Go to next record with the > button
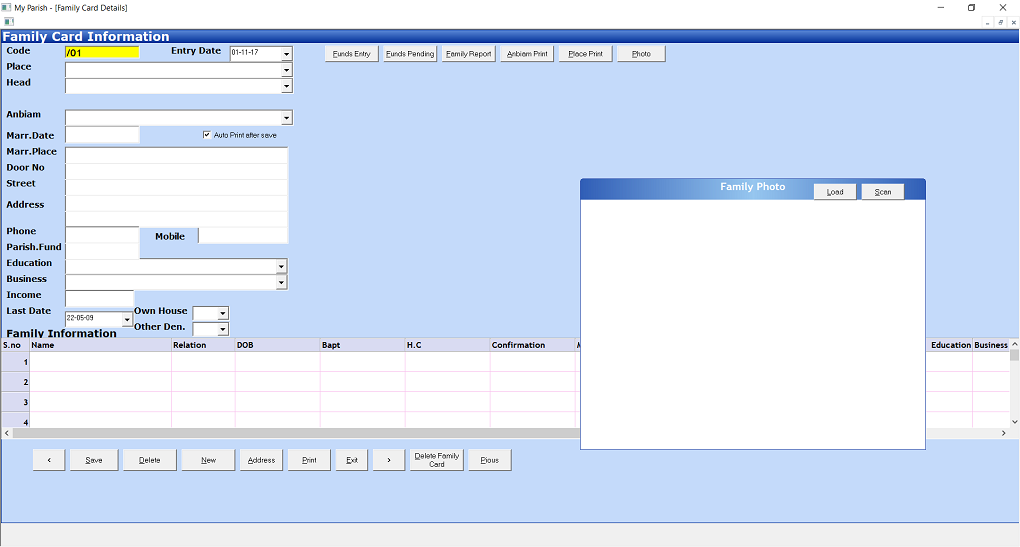Viewport: 1020px width, 547px height. pyautogui.click(x=389, y=460)
